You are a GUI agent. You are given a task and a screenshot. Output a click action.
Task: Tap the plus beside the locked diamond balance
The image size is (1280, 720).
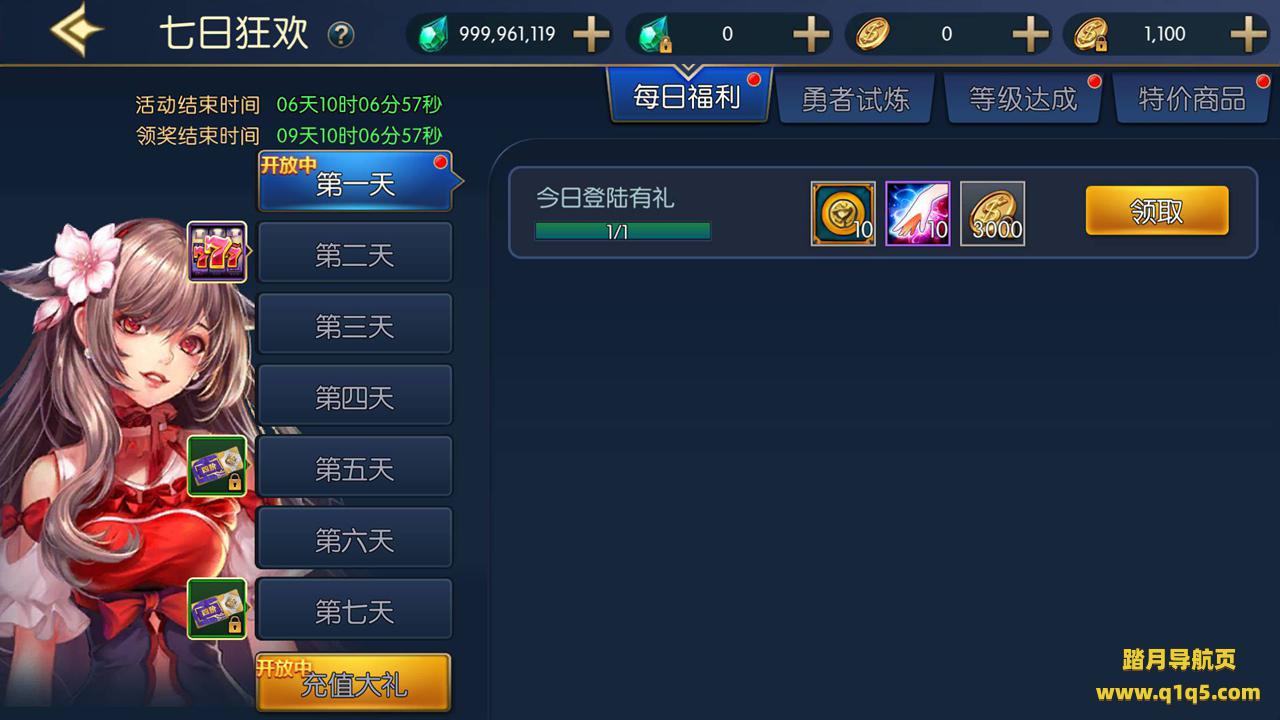pyautogui.click(x=811, y=34)
